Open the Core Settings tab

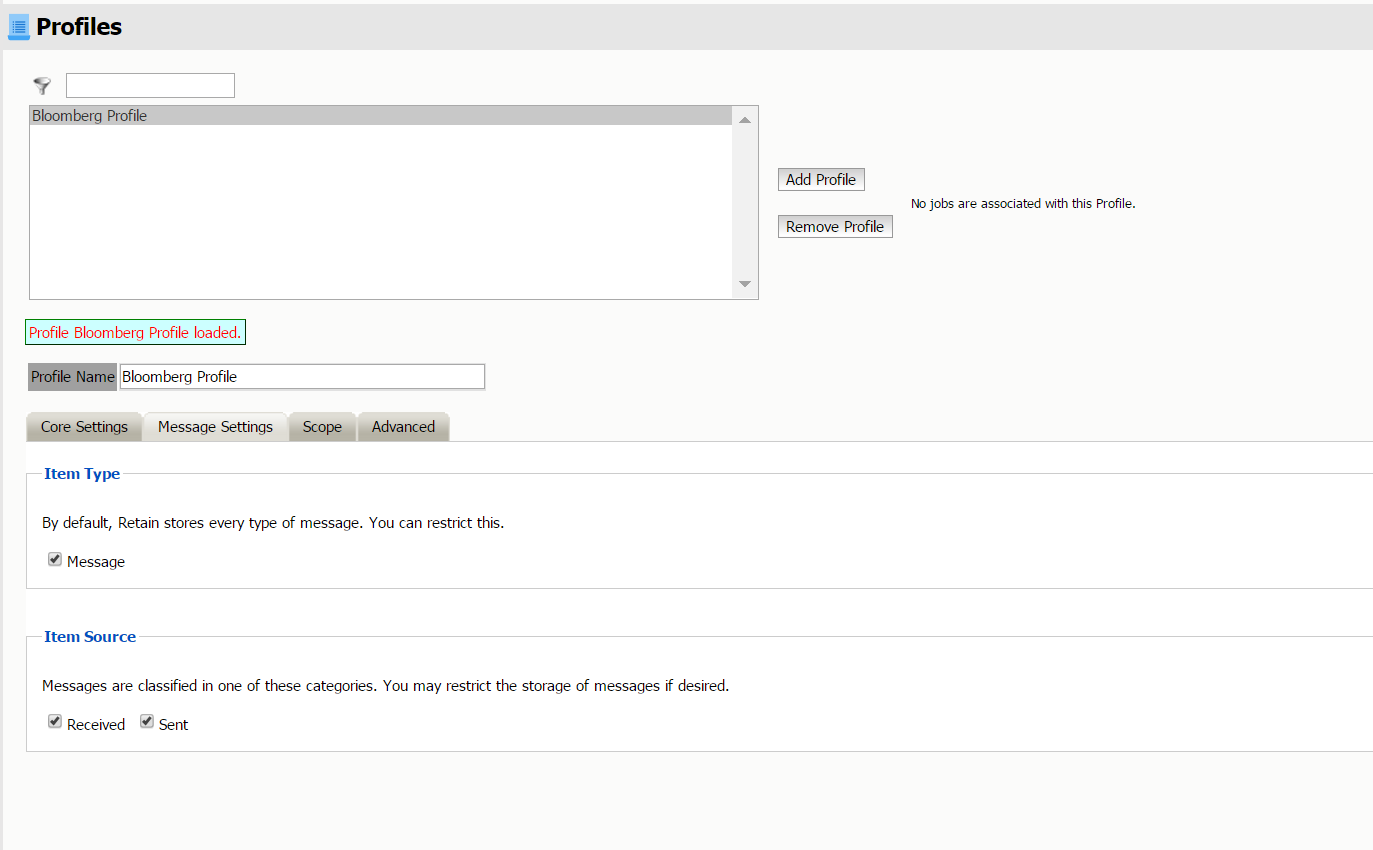coord(84,427)
